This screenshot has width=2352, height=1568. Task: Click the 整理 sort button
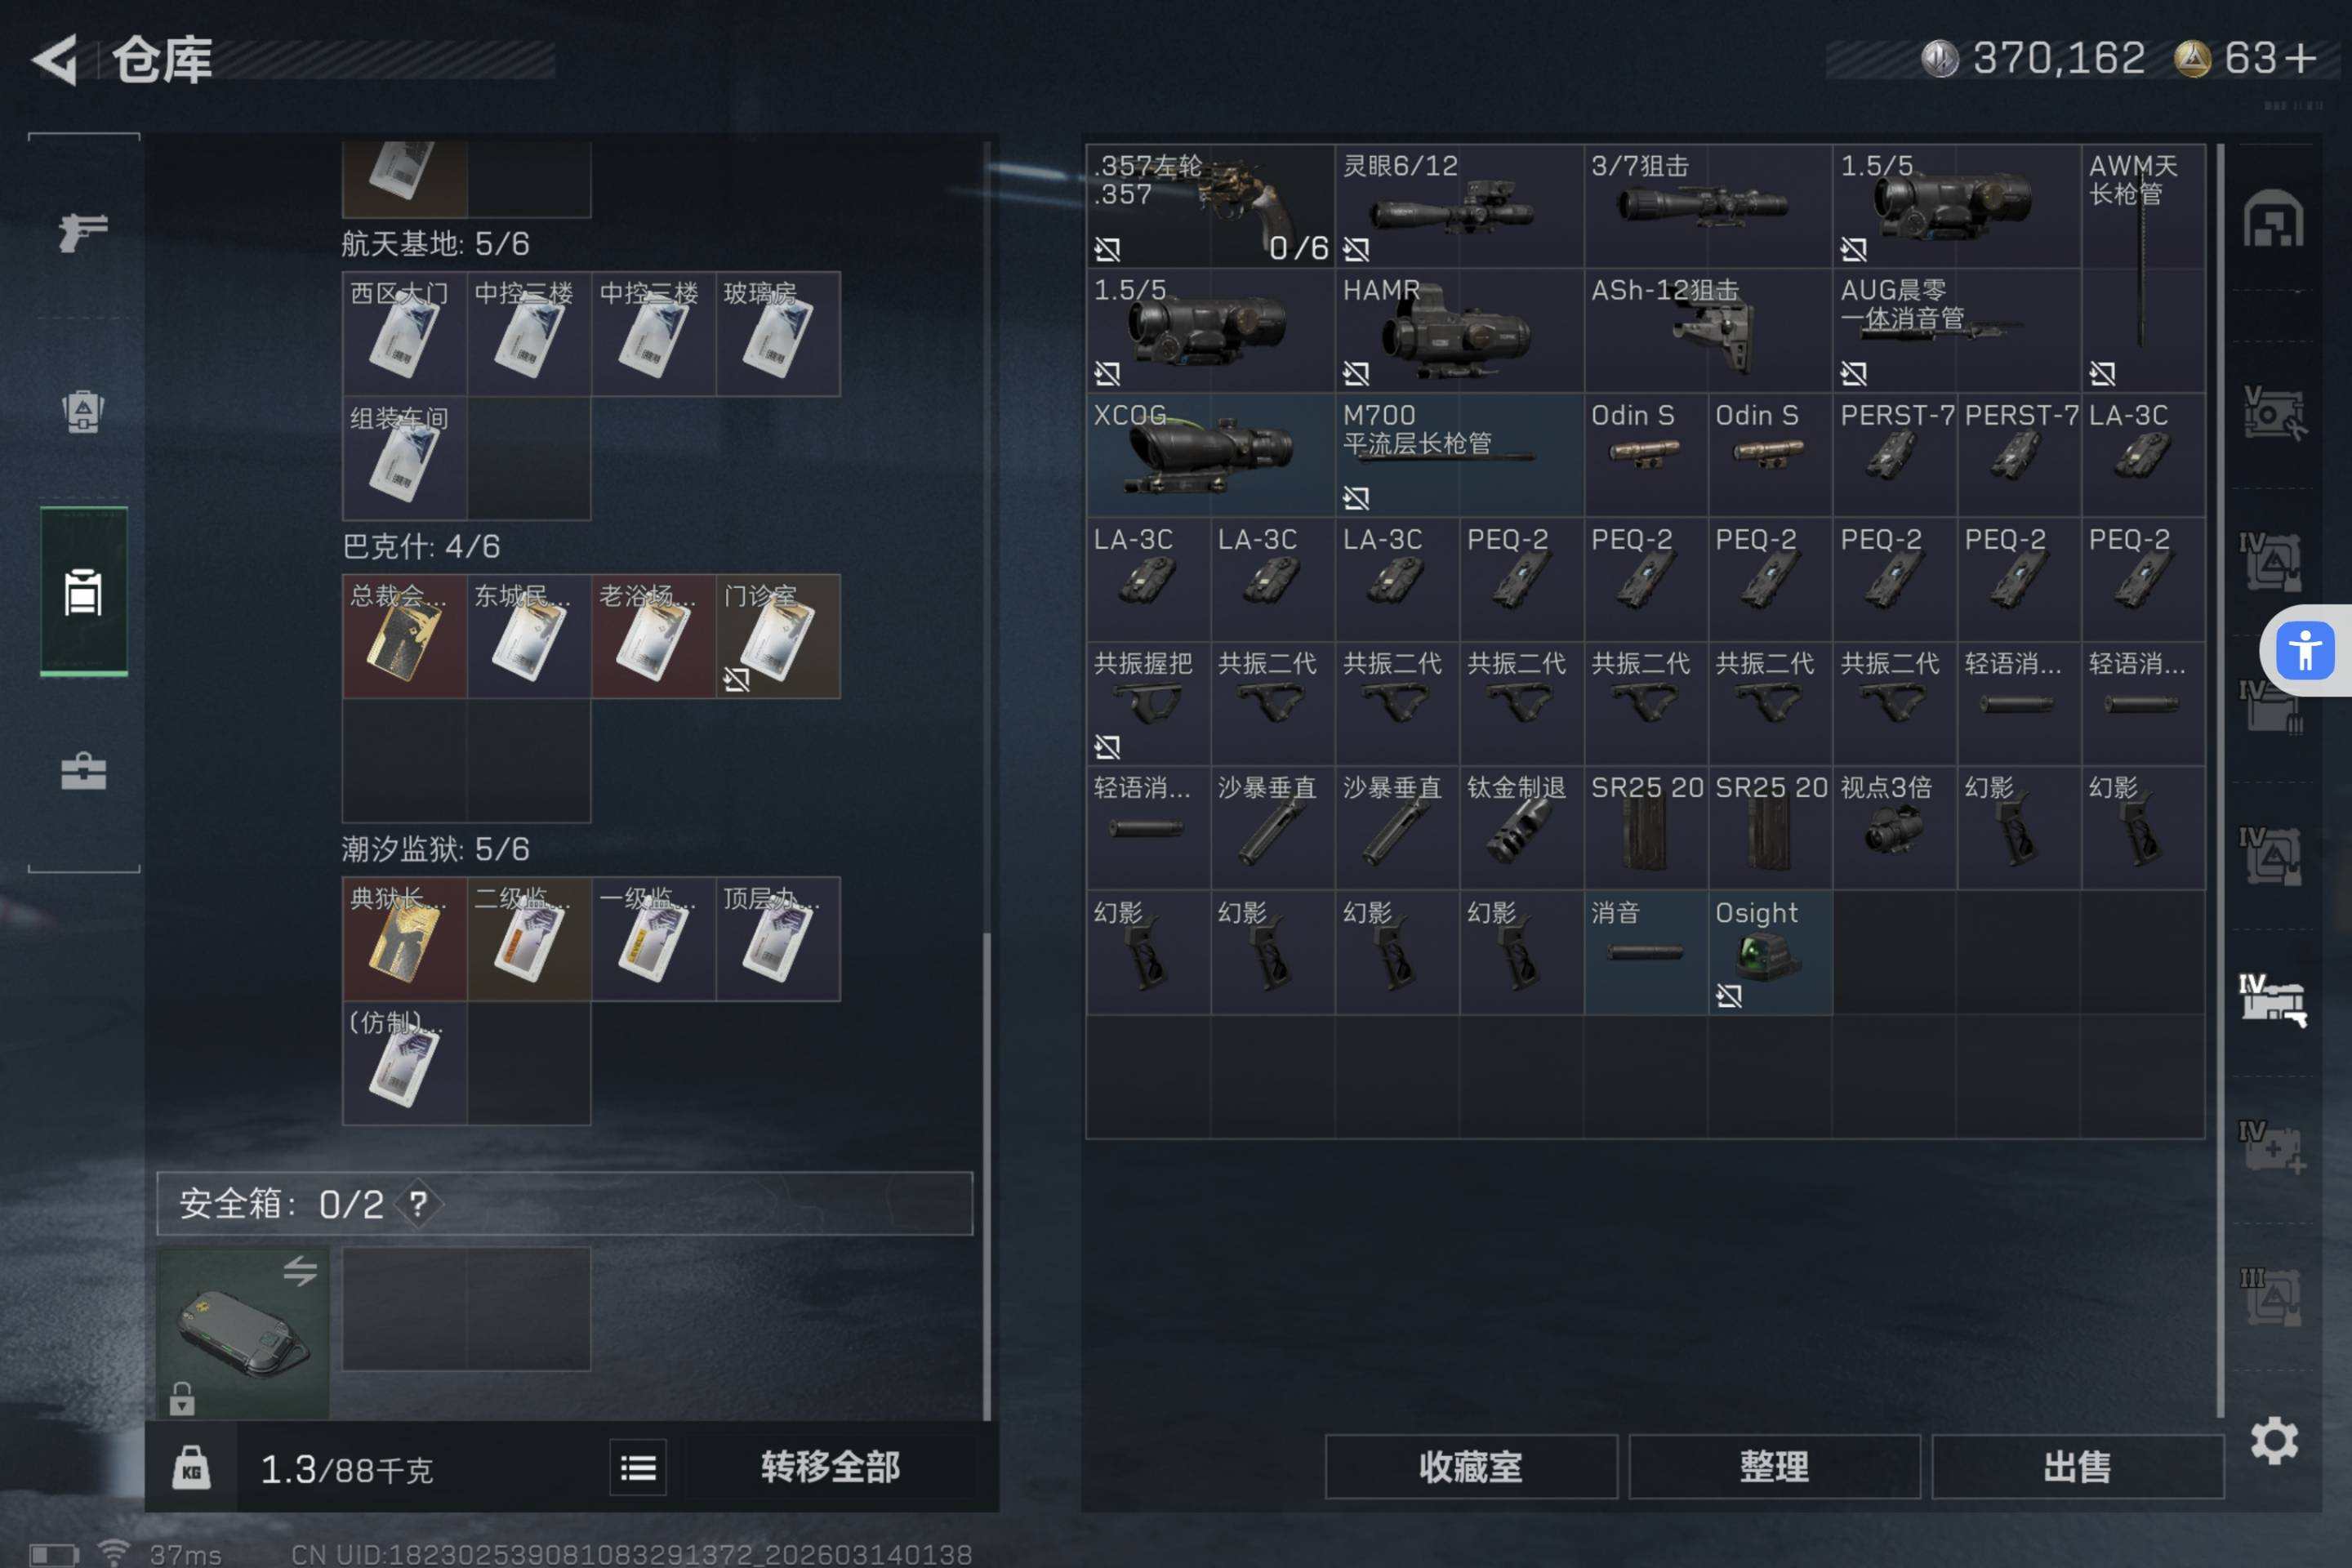coord(1774,1466)
